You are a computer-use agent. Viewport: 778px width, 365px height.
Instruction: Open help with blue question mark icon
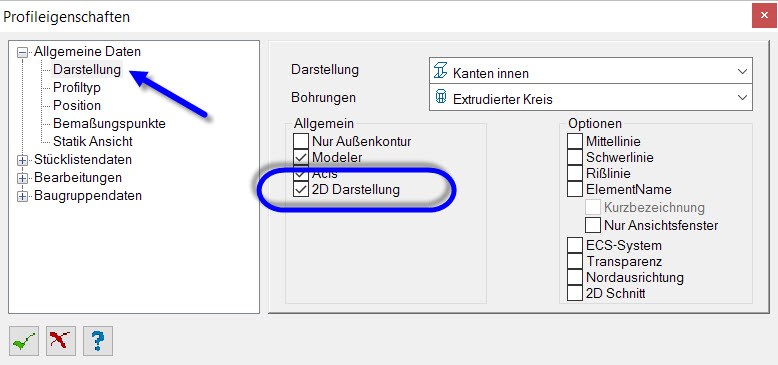click(x=98, y=341)
